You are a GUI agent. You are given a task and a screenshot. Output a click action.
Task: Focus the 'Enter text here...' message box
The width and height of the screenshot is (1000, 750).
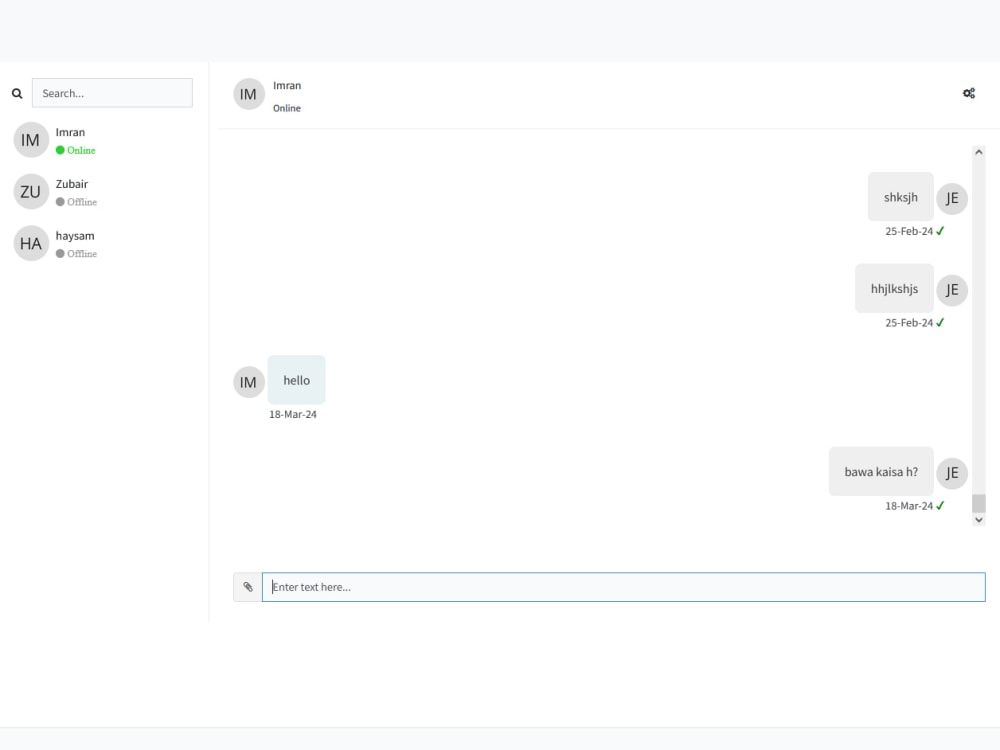click(x=624, y=587)
